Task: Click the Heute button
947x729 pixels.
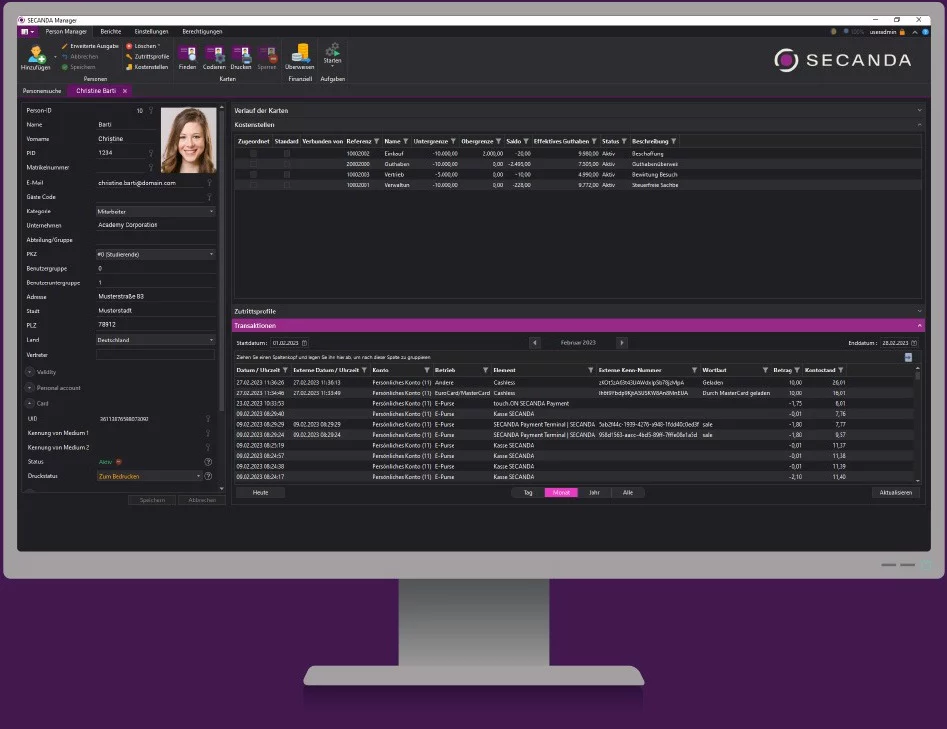Action: tap(260, 492)
